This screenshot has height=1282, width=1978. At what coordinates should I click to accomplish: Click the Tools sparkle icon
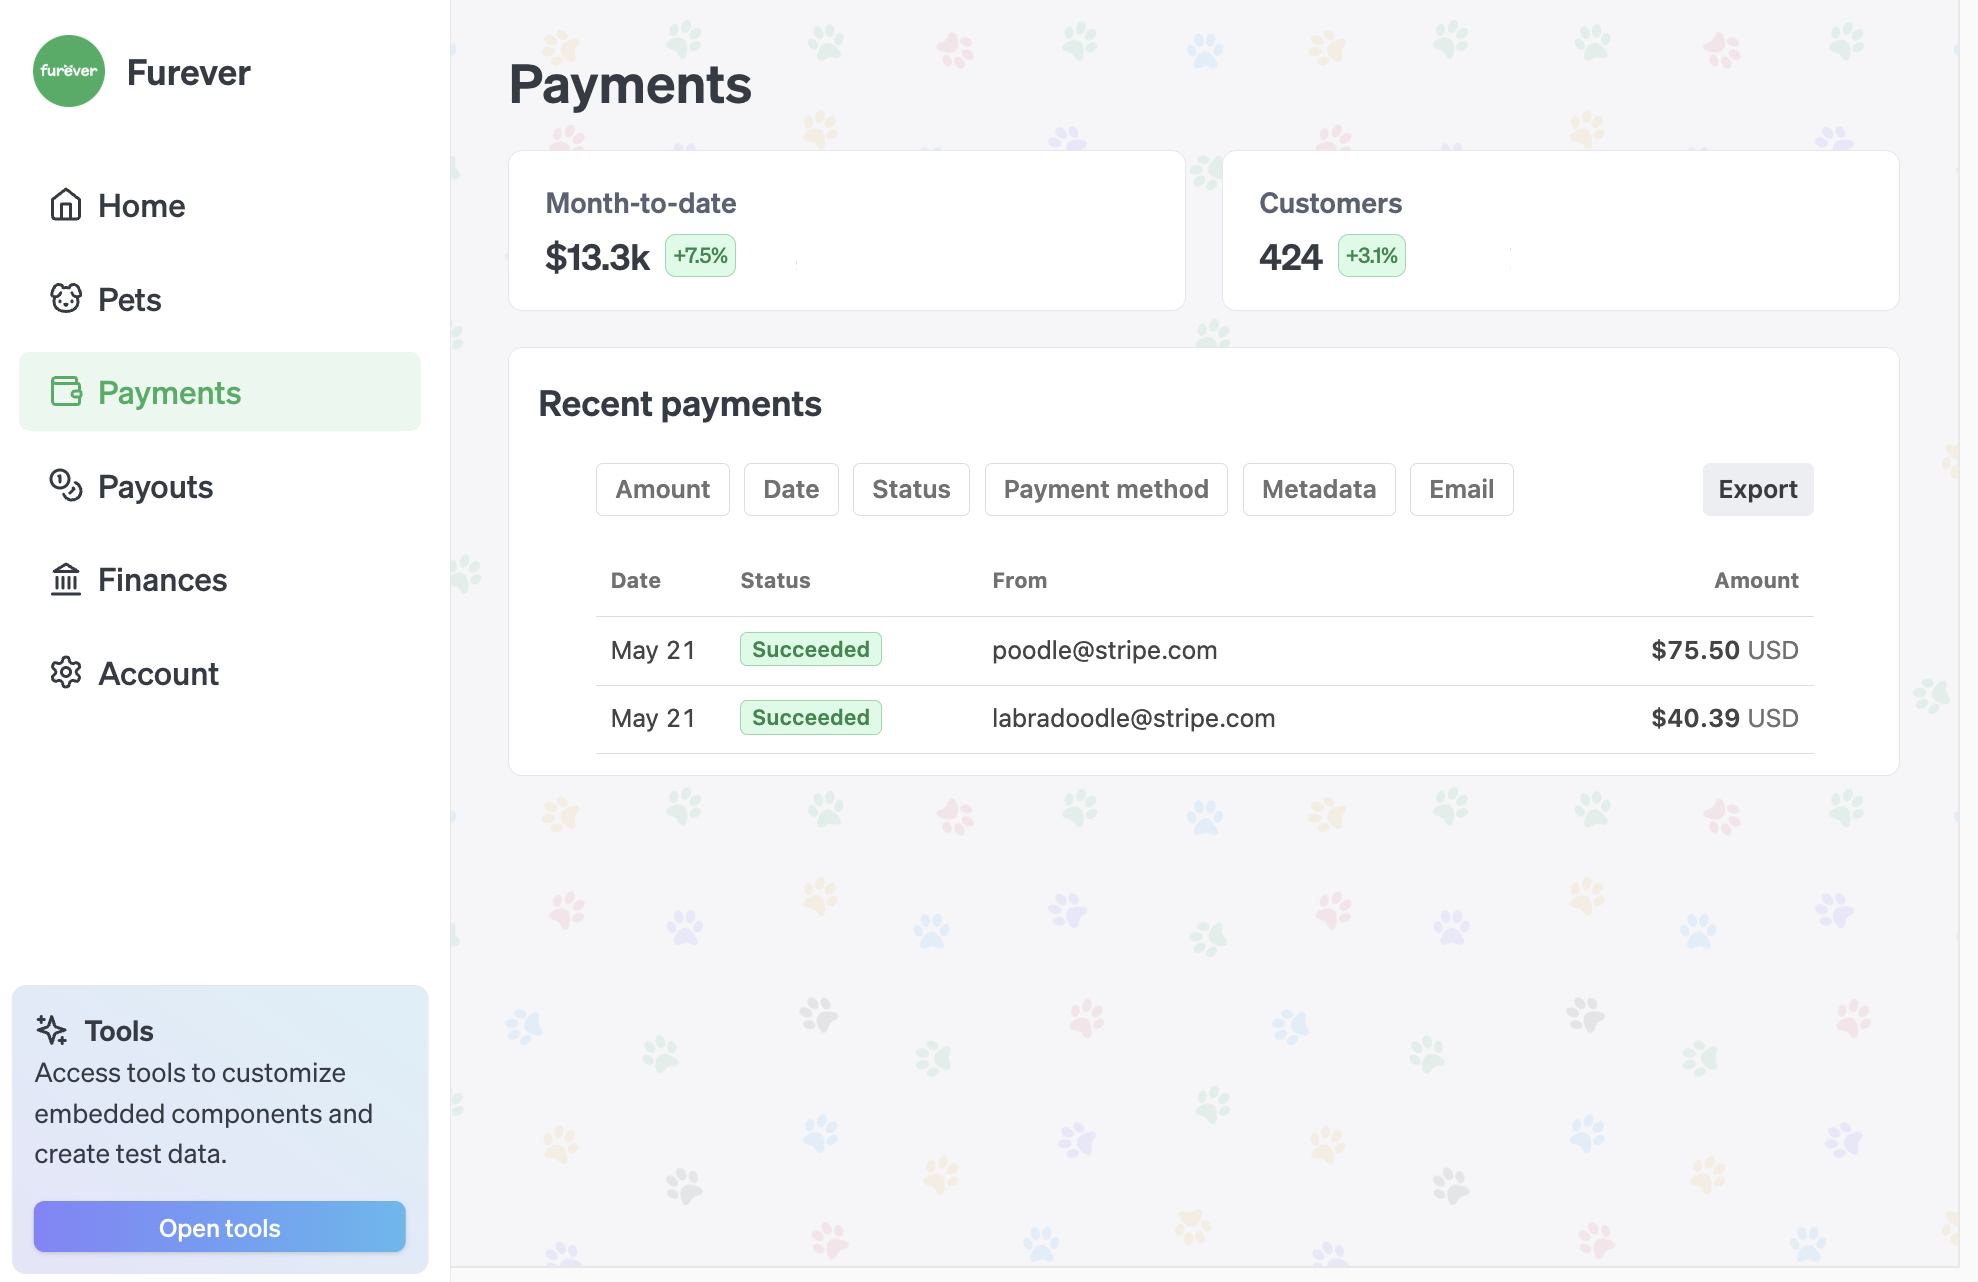(x=52, y=1029)
